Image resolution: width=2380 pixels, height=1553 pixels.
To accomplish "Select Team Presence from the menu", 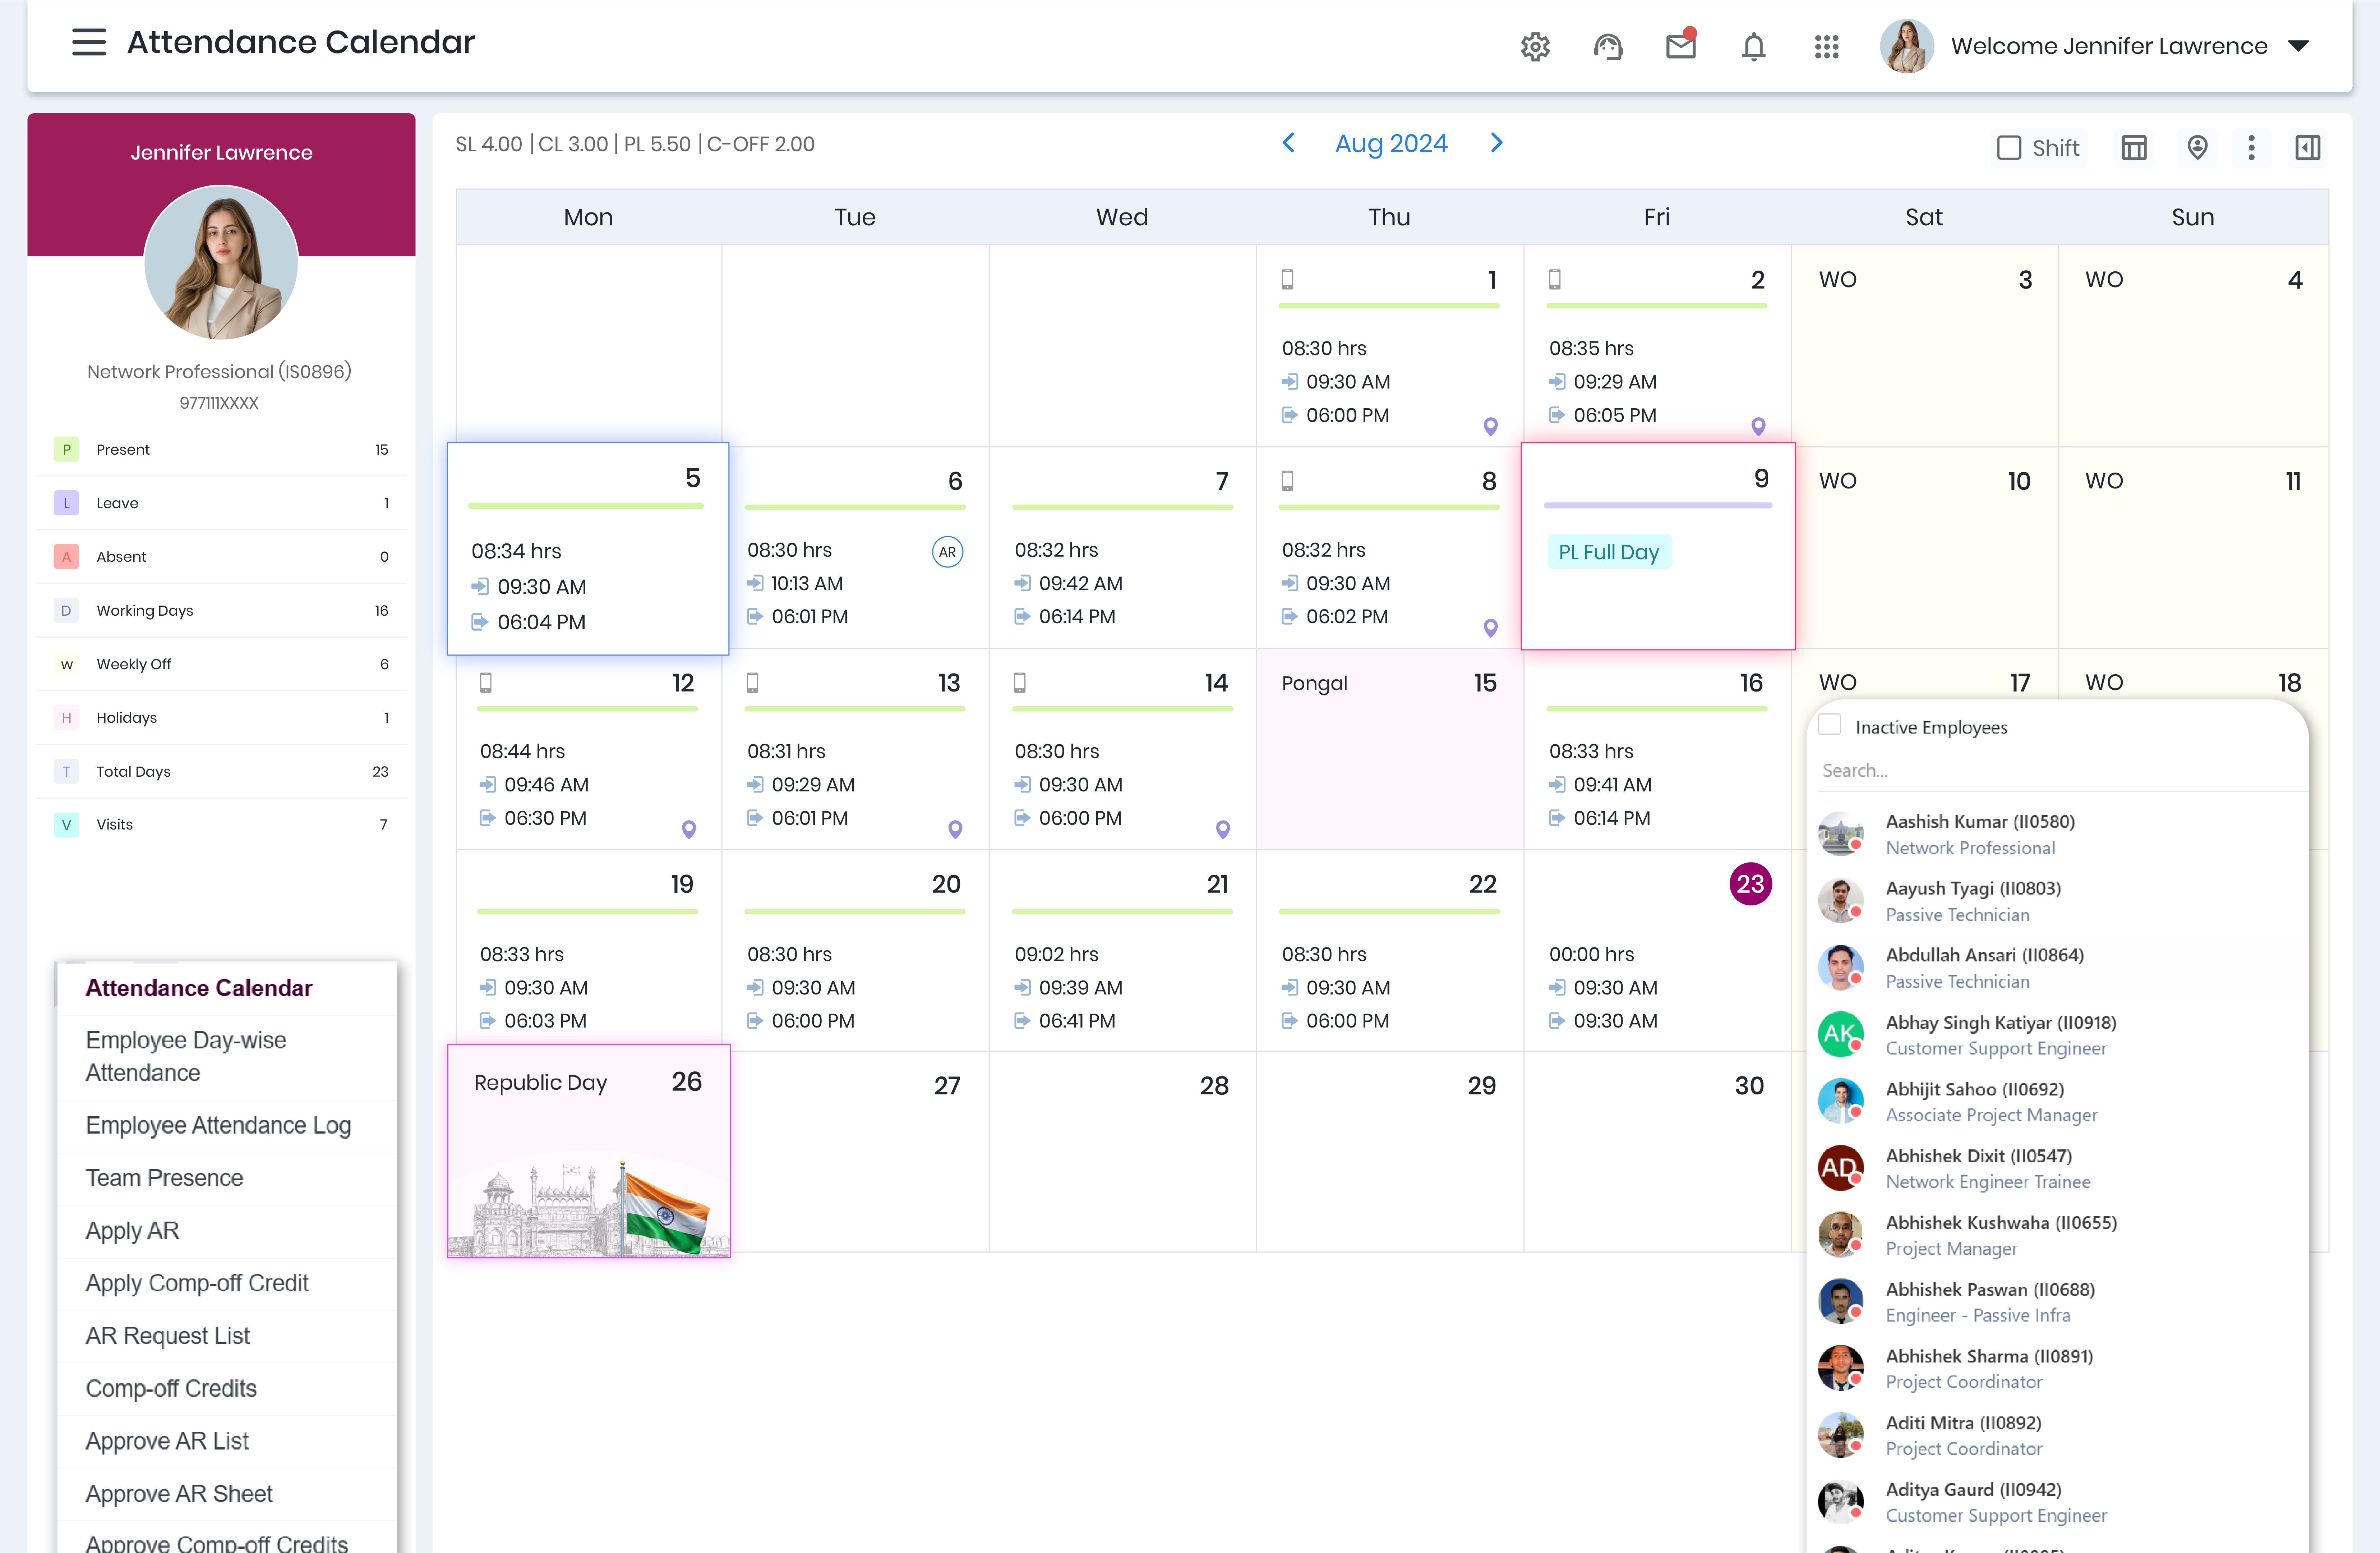I will coord(227,1178).
